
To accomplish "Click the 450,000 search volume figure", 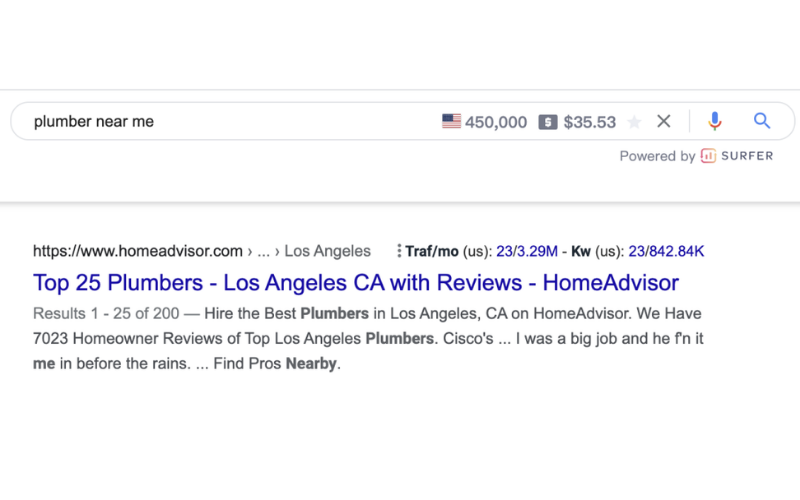I will [496, 122].
